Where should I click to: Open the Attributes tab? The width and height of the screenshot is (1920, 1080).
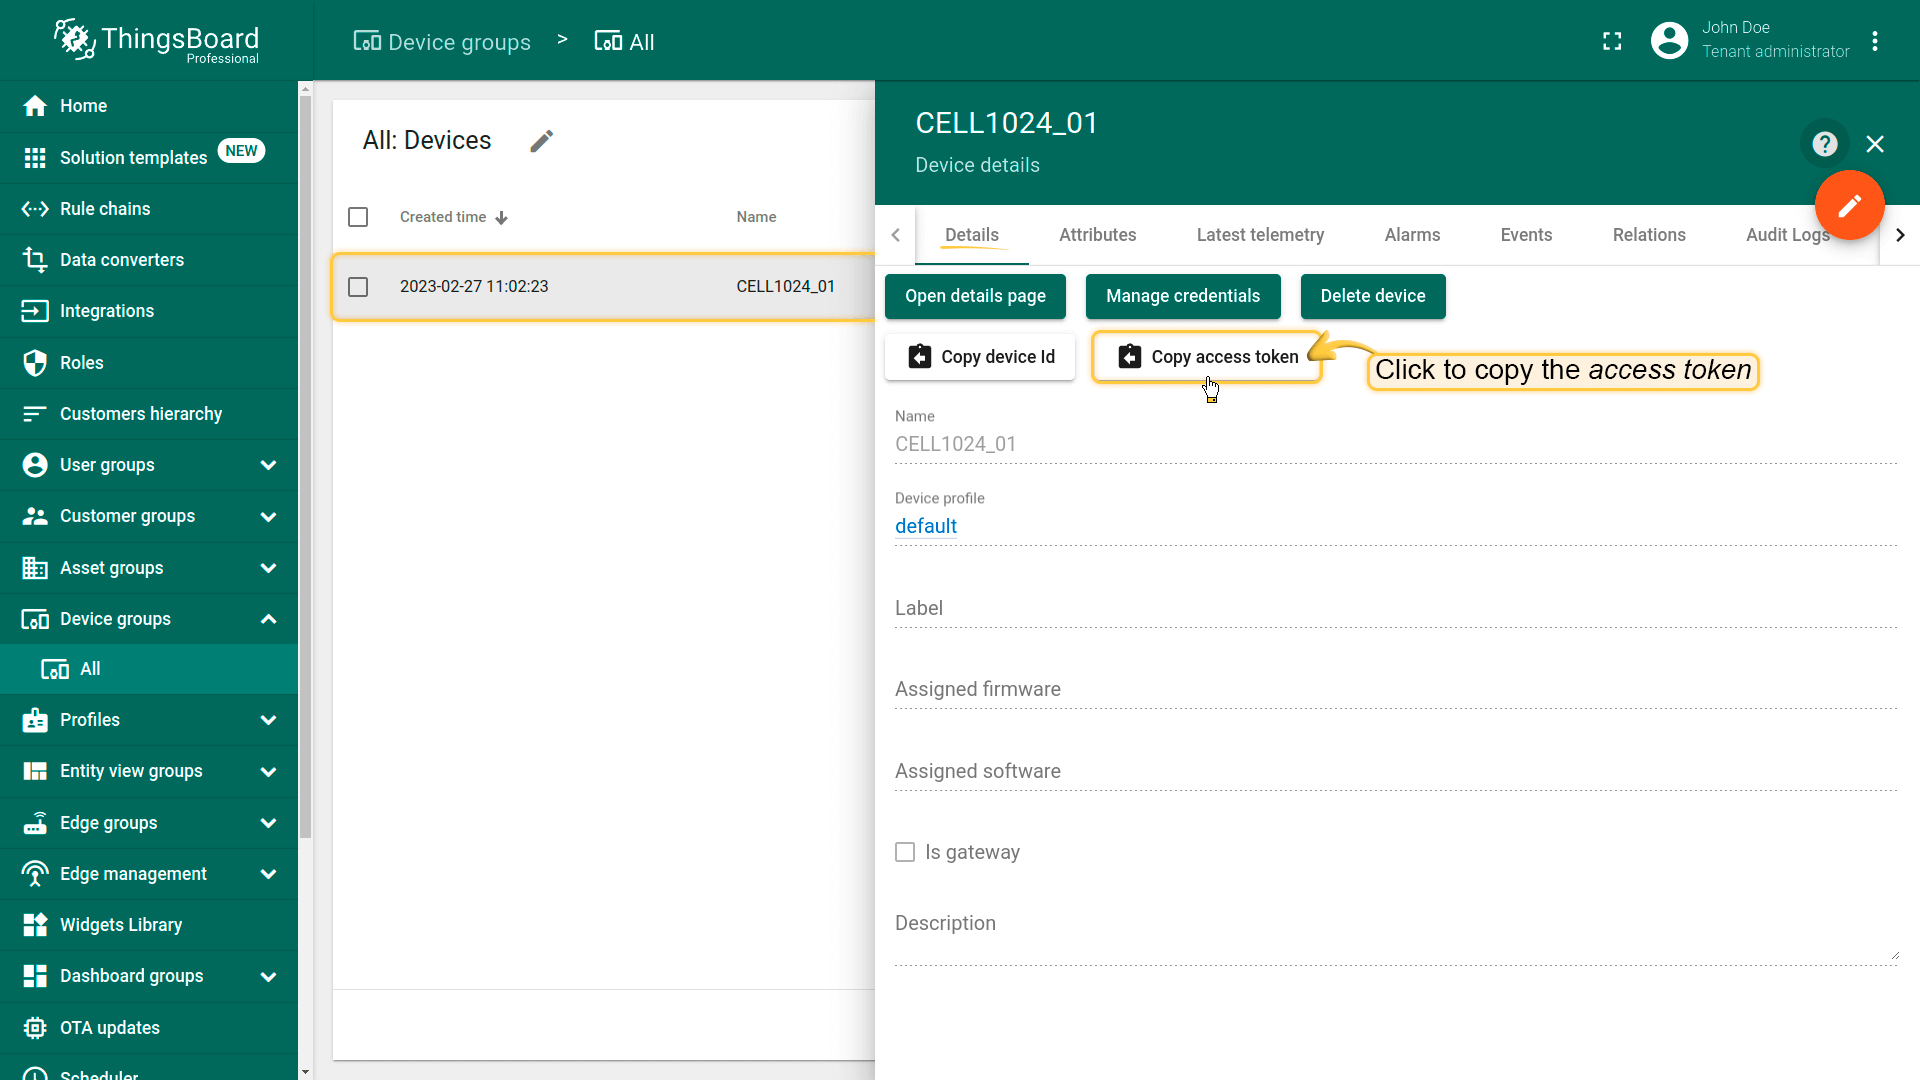[1097, 235]
